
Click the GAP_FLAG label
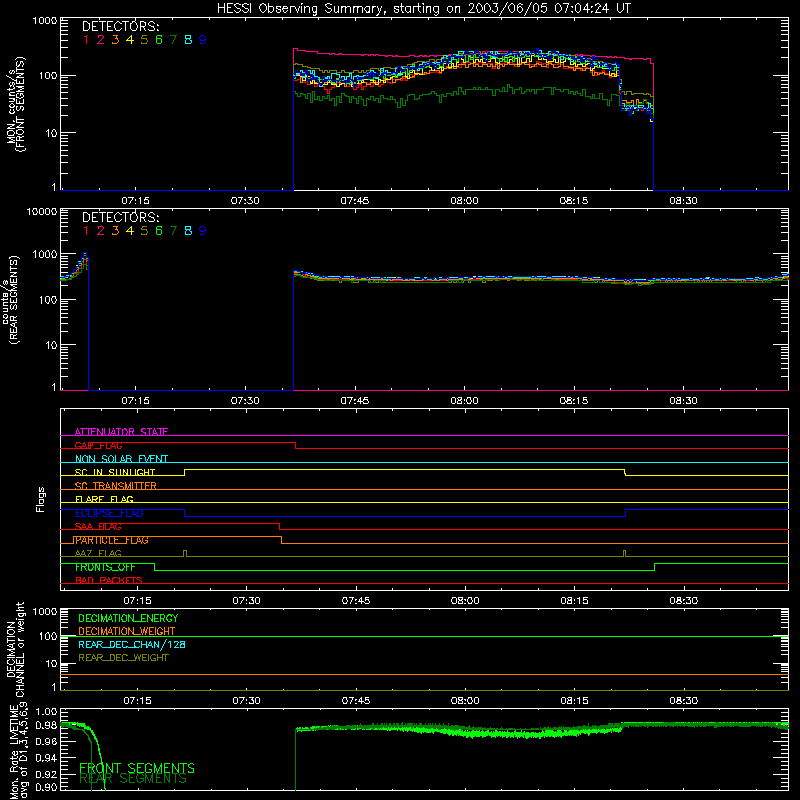click(x=98, y=445)
